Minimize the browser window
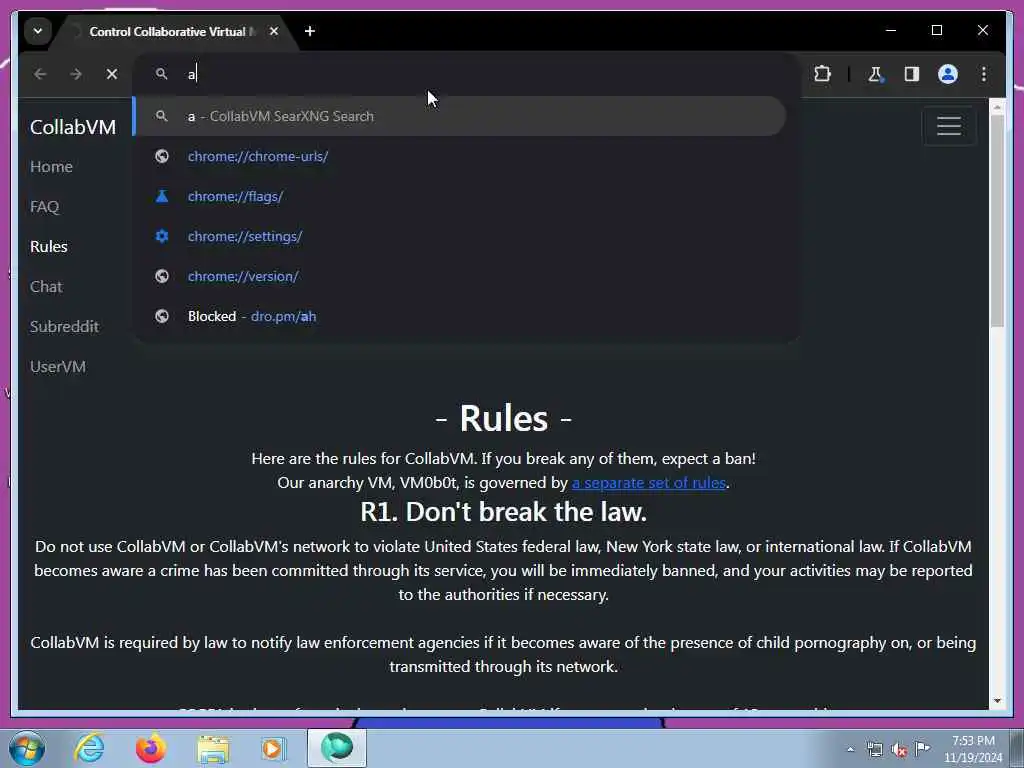1024x768 pixels. tap(891, 30)
